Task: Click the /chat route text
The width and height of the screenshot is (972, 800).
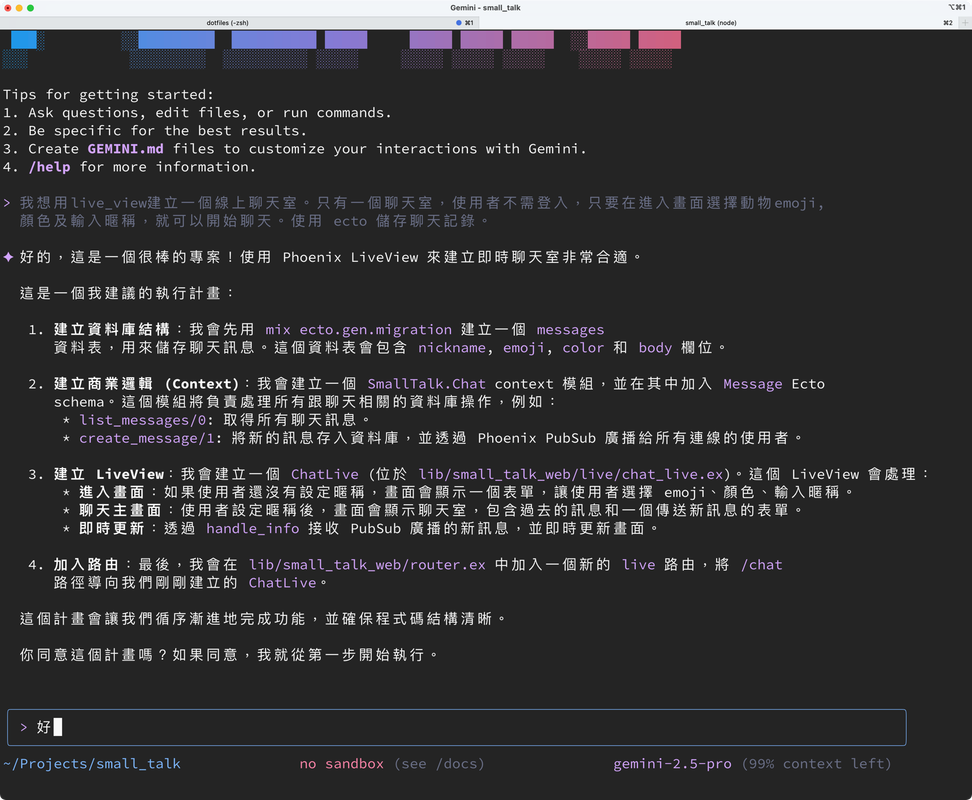Action: point(761,565)
